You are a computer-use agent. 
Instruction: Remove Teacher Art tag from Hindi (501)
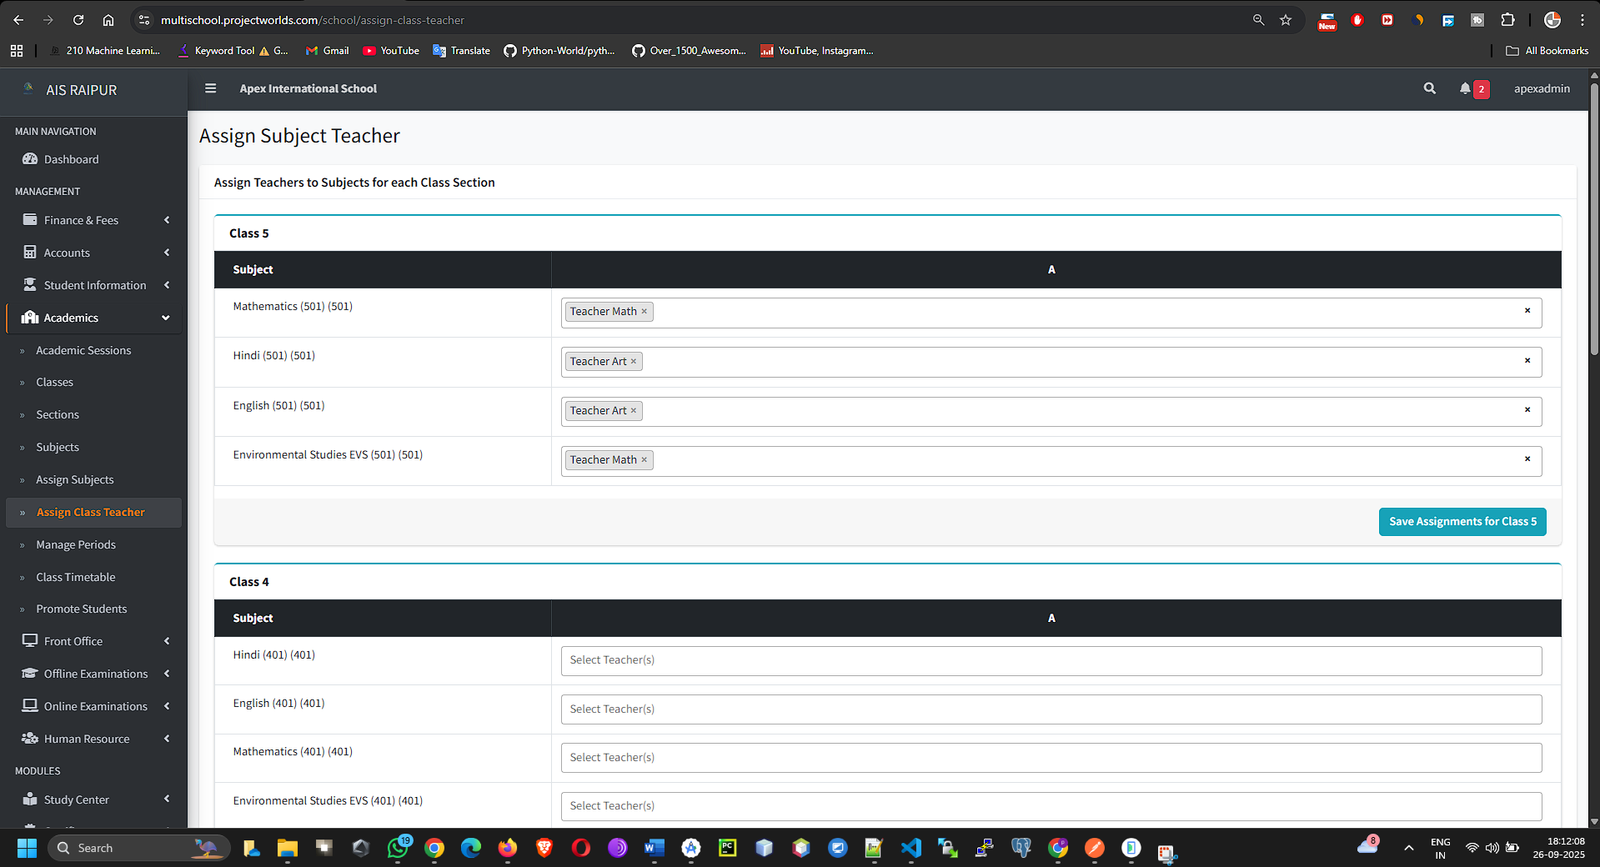coord(633,362)
